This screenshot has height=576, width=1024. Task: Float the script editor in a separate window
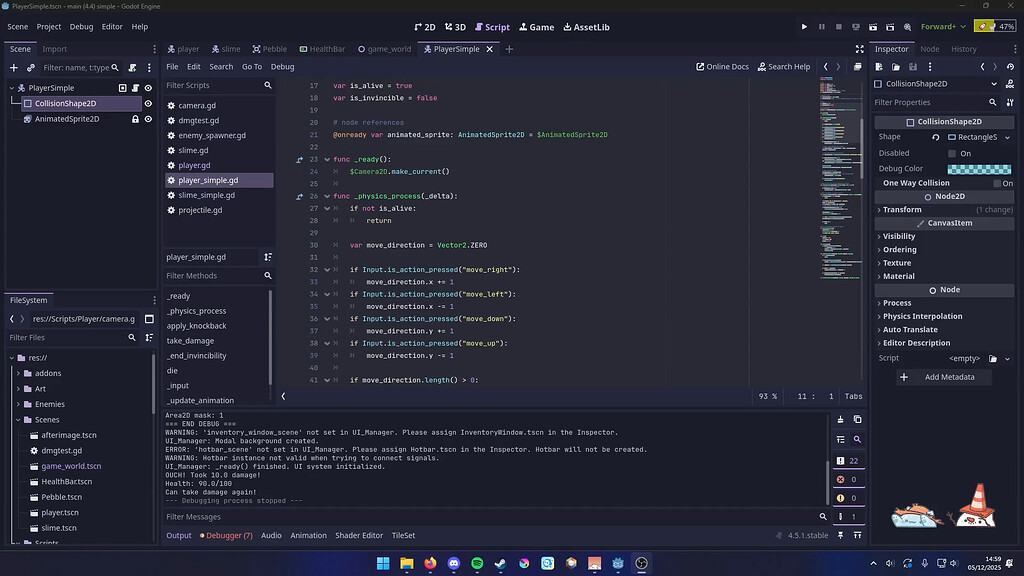(857, 67)
